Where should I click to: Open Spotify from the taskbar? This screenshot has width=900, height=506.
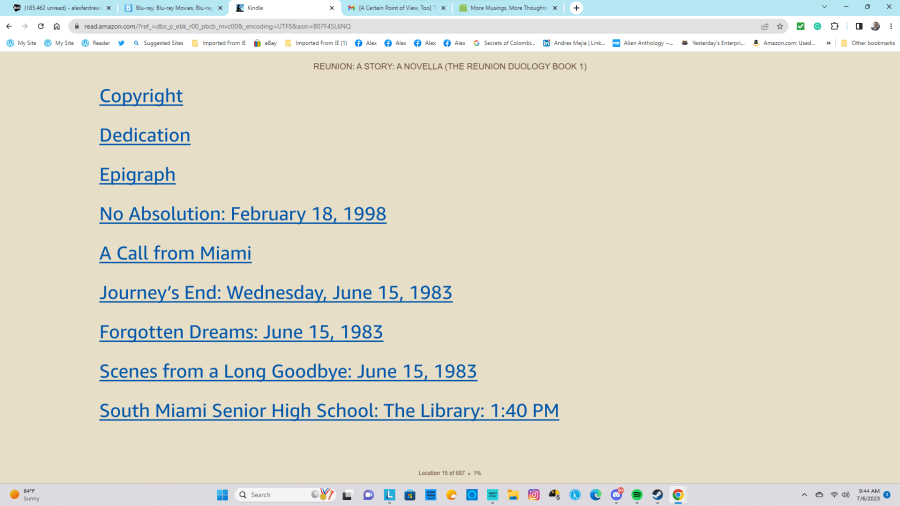click(x=637, y=495)
